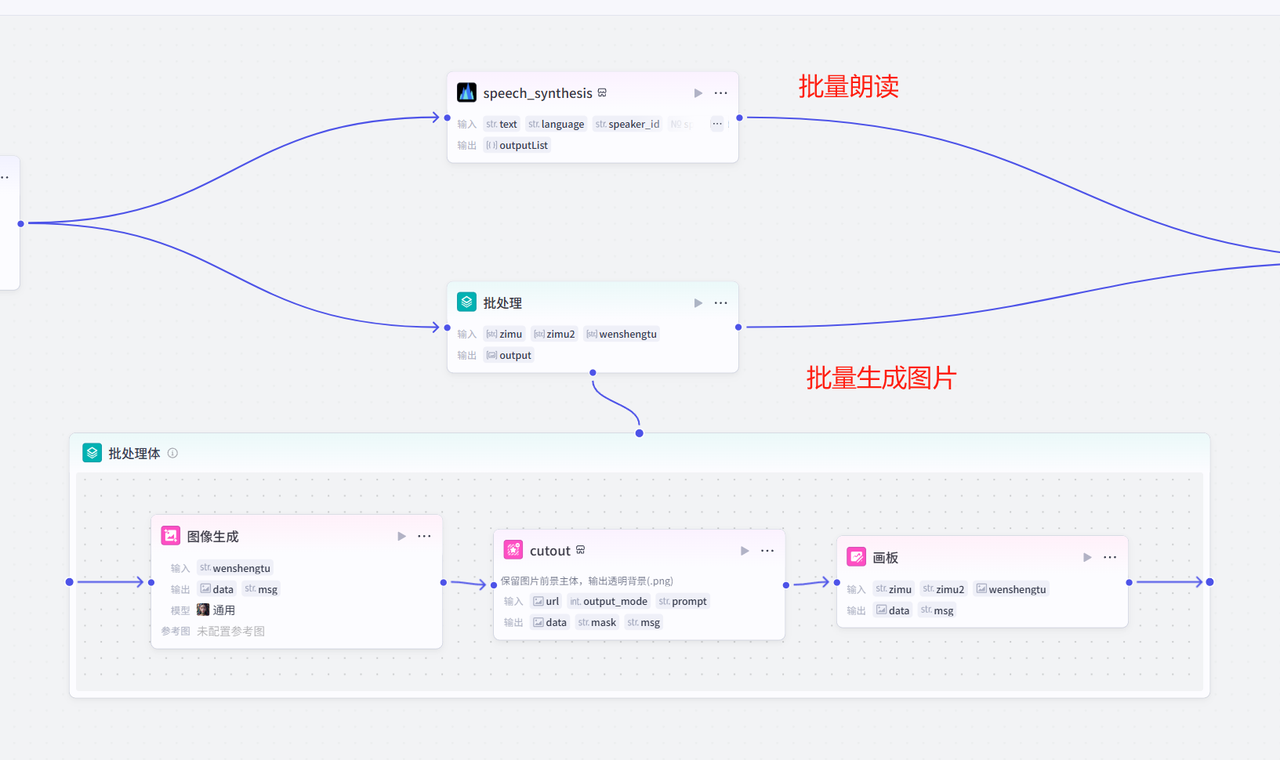This screenshot has height=760, width=1280.
Task: Click the 'speaker_id' input parameter chip
Action: tap(627, 124)
